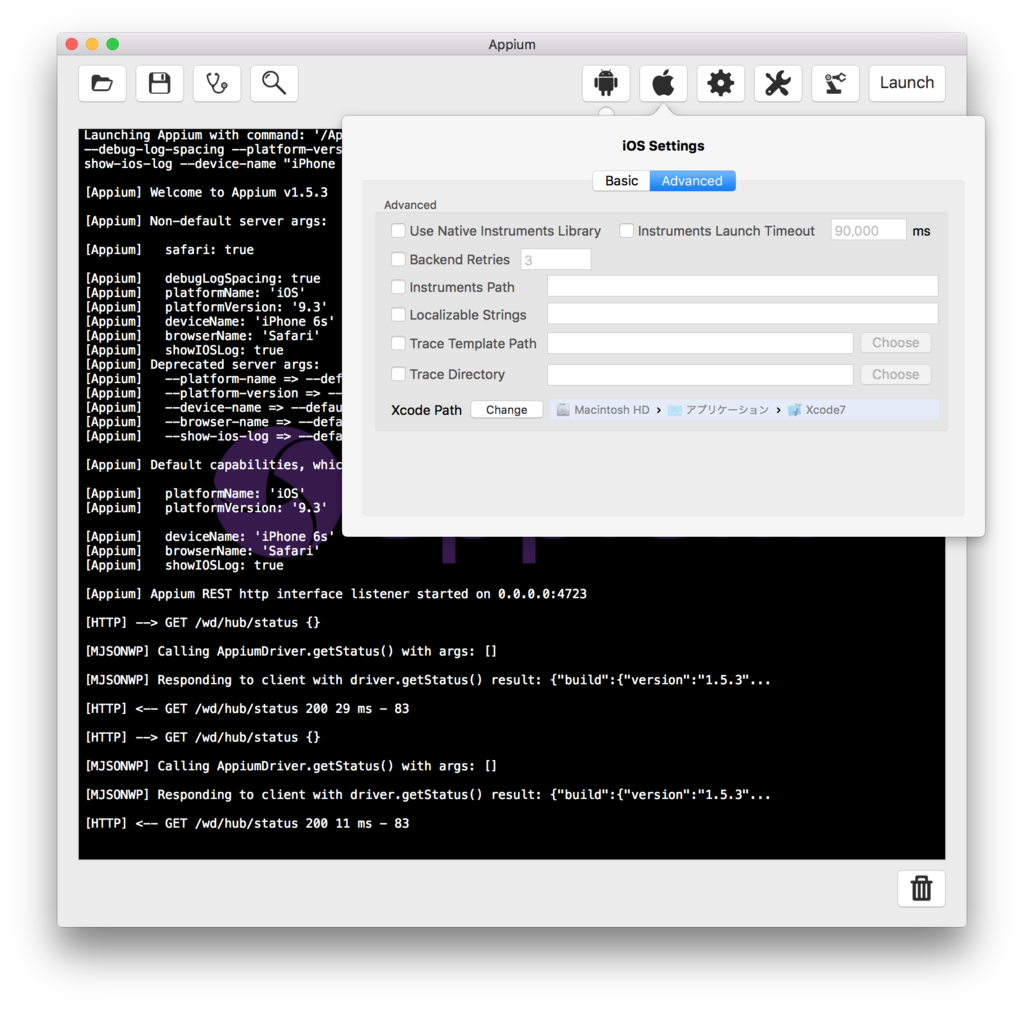Click the 'Deprecated server args:' log line
Screen dimensions: 1024x1009
coord(202,364)
